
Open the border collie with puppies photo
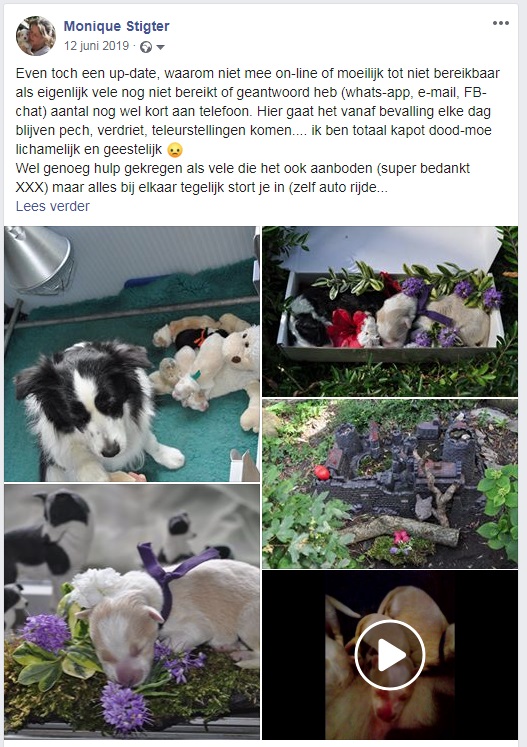coord(132,354)
